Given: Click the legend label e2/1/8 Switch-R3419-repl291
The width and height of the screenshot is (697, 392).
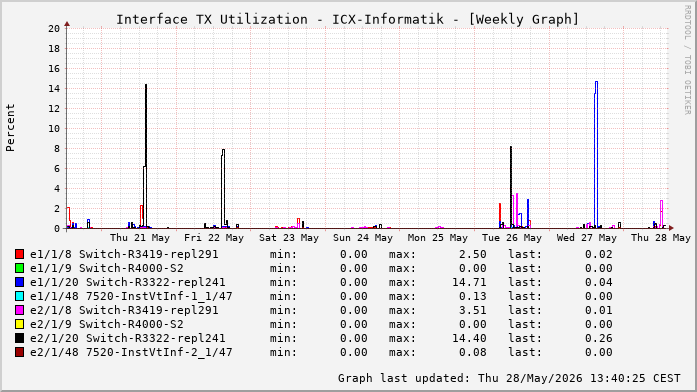Looking at the screenshot, I should click(124, 310).
